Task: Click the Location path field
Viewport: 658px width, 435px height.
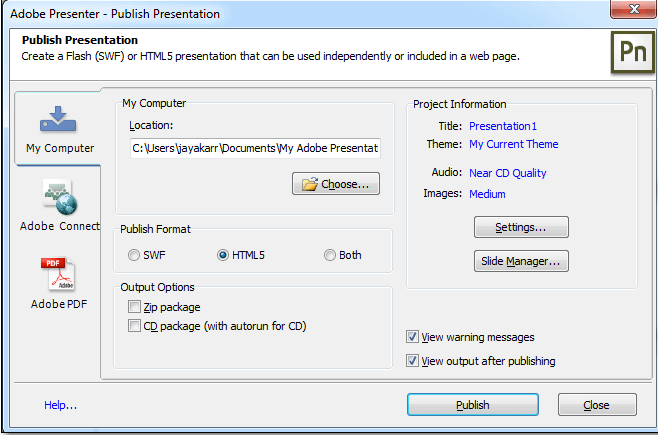Action: pos(255,148)
